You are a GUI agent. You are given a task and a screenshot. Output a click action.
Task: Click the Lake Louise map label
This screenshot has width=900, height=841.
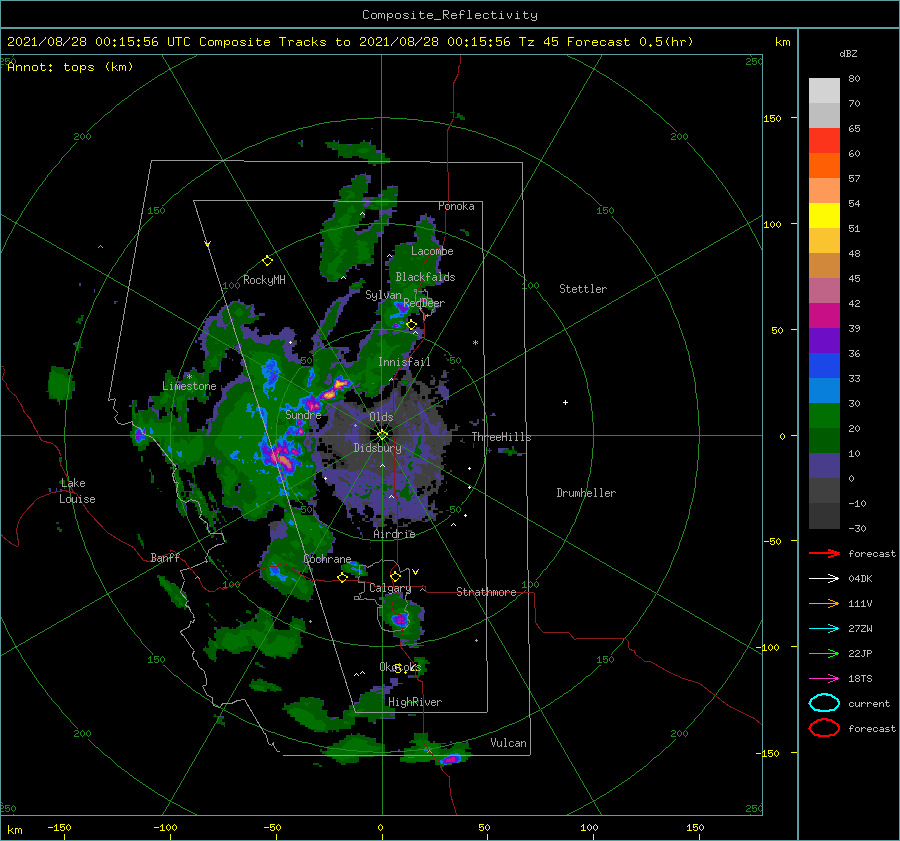click(77, 491)
